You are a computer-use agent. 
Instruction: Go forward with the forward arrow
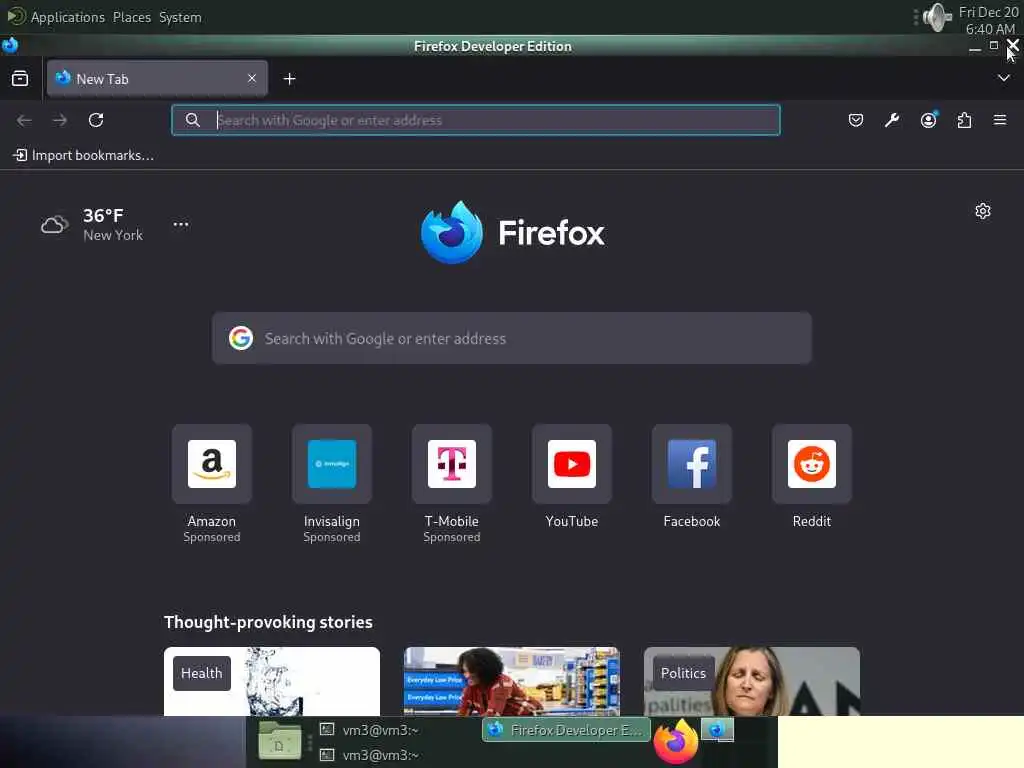pyautogui.click(x=60, y=120)
